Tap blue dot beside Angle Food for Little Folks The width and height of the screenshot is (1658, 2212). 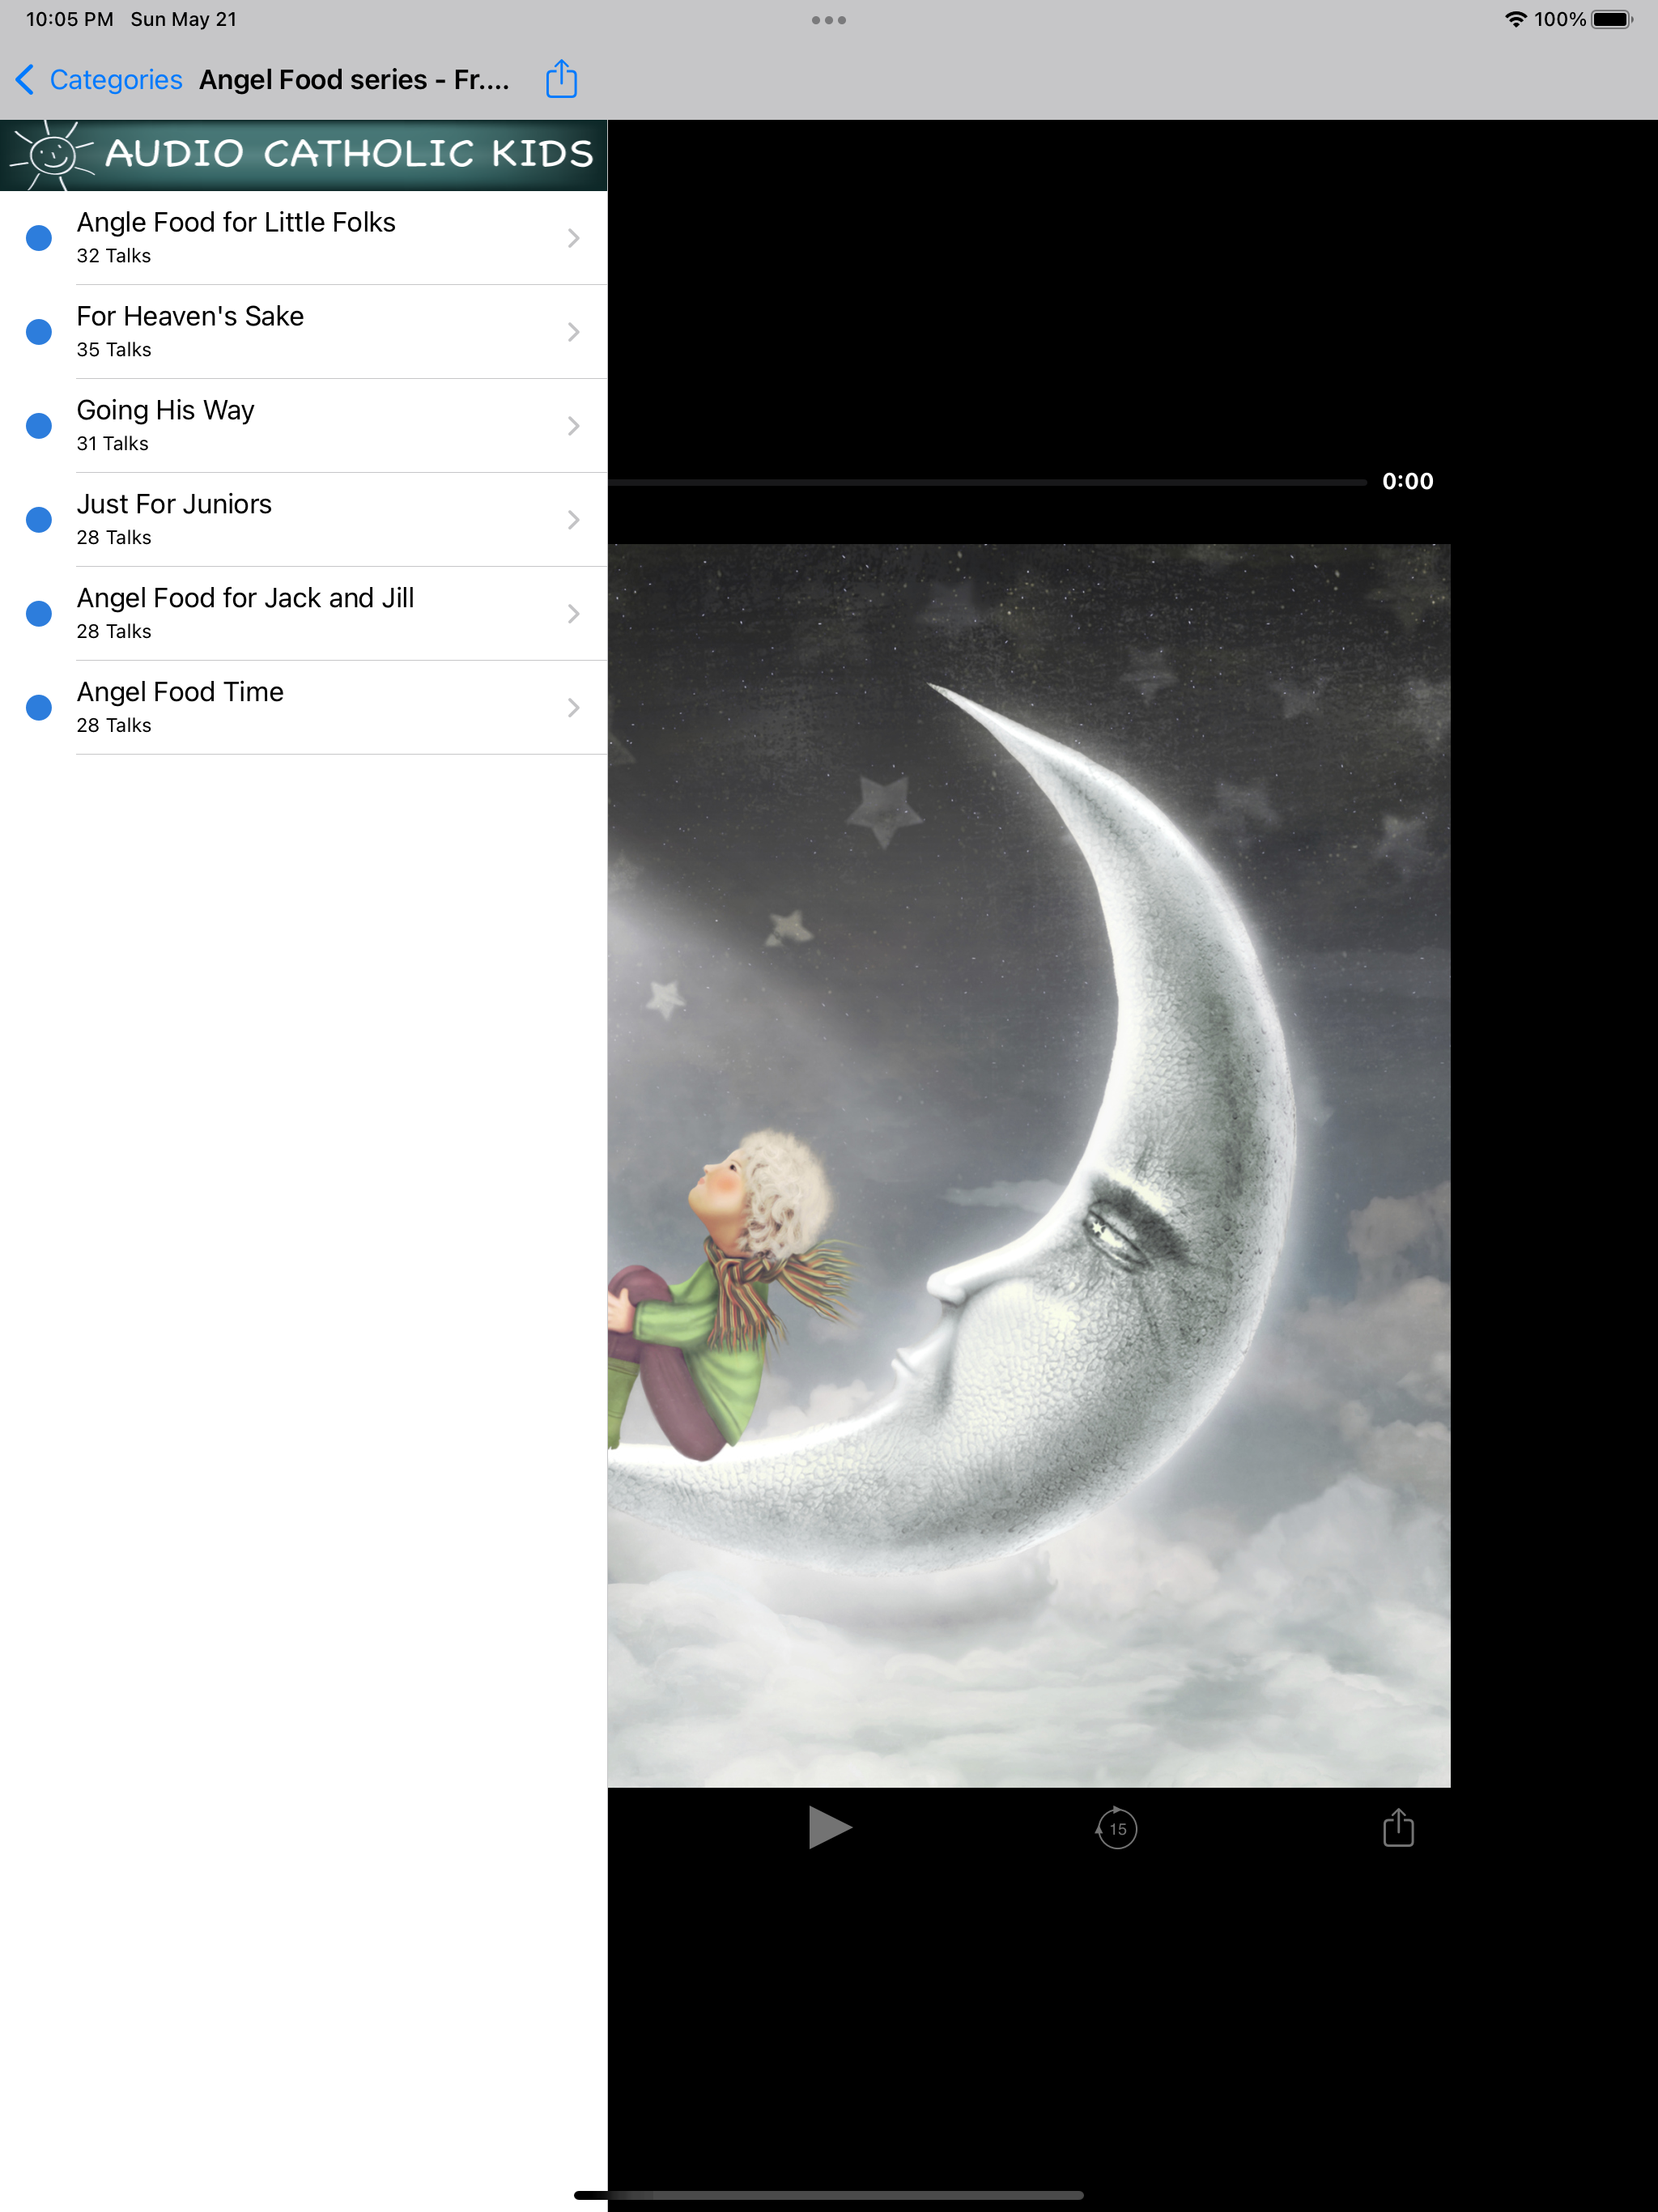(x=39, y=238)
